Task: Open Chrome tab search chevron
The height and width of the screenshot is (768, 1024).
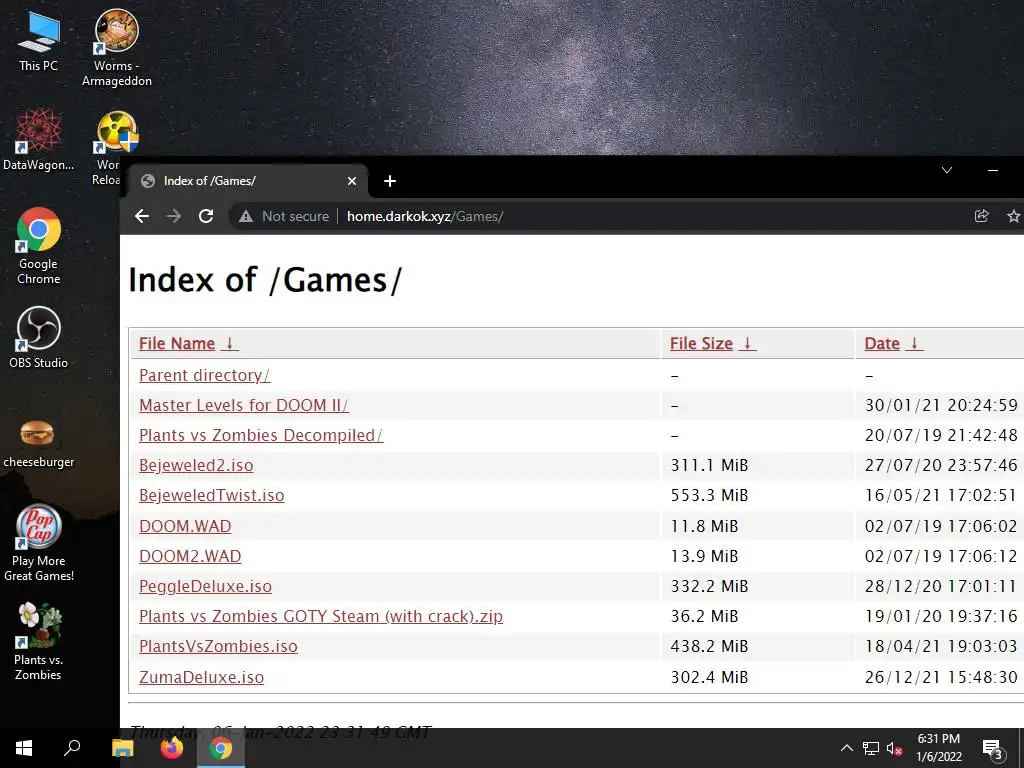Action: point(947,170)
